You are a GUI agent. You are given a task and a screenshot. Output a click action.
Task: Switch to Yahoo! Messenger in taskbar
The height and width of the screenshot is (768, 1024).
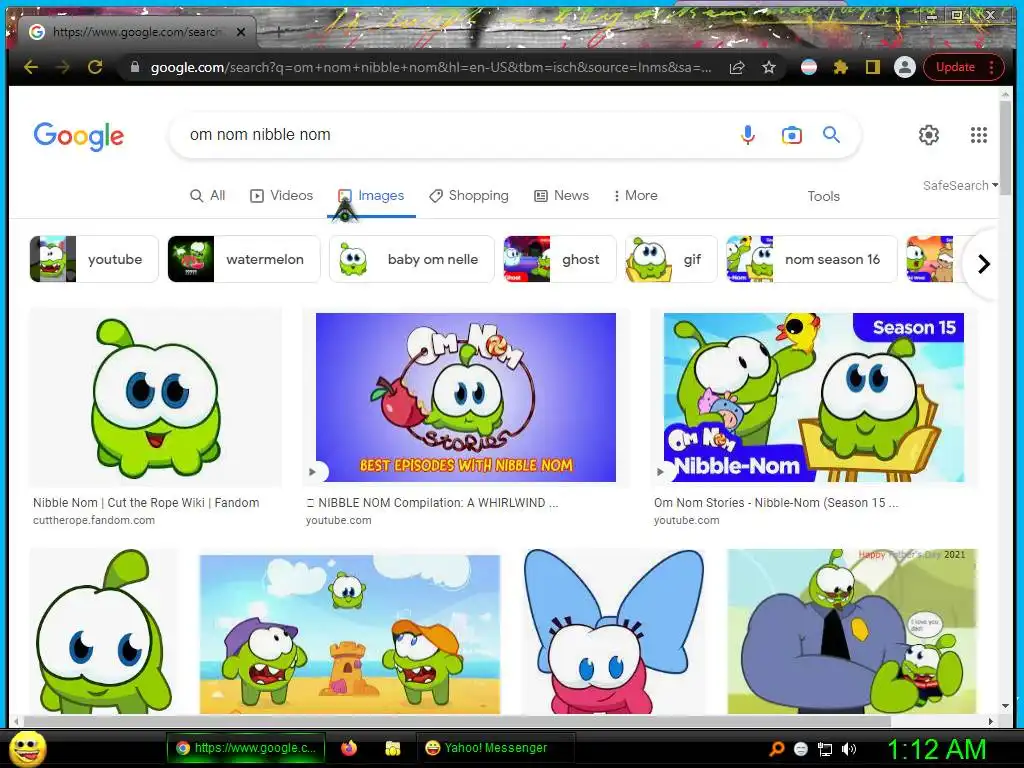pos(495,748)
